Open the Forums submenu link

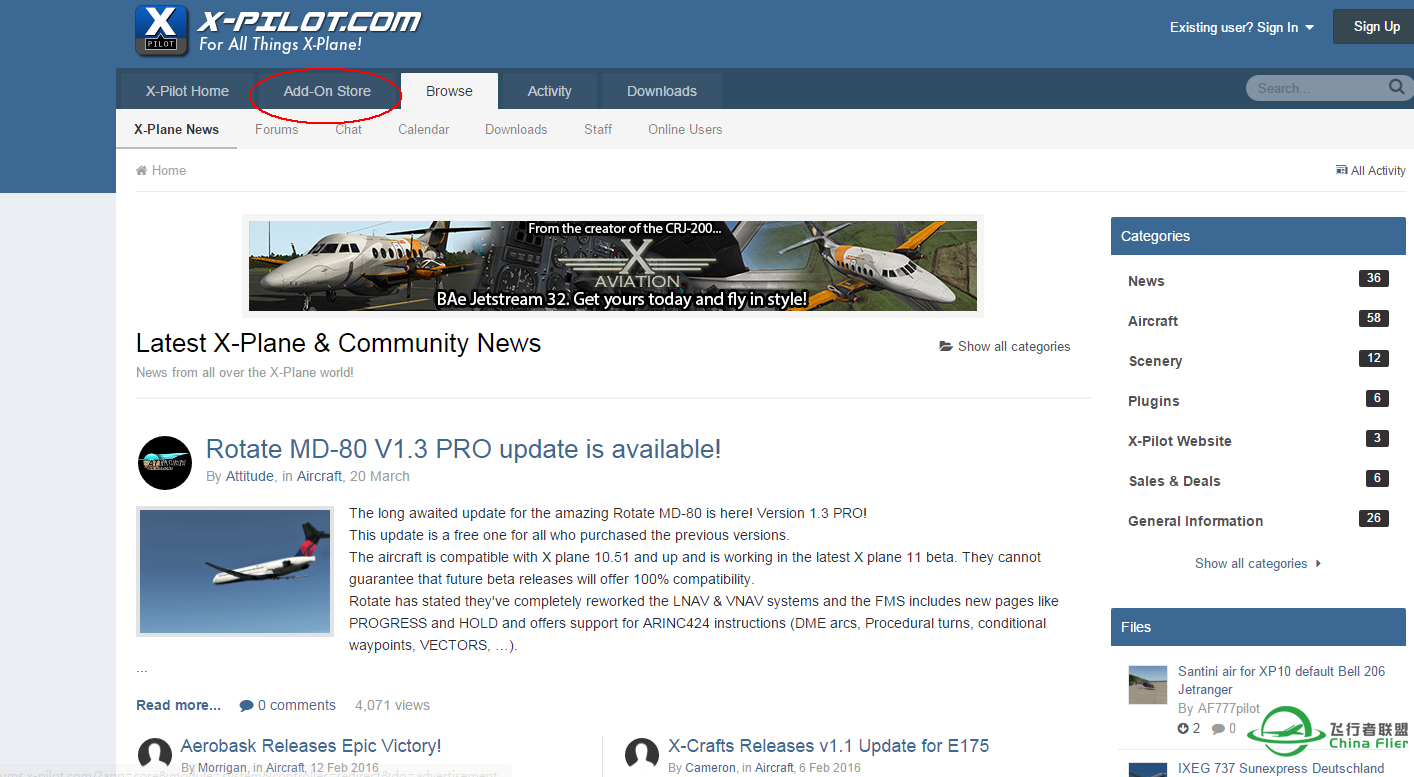[x=276, y=130]
